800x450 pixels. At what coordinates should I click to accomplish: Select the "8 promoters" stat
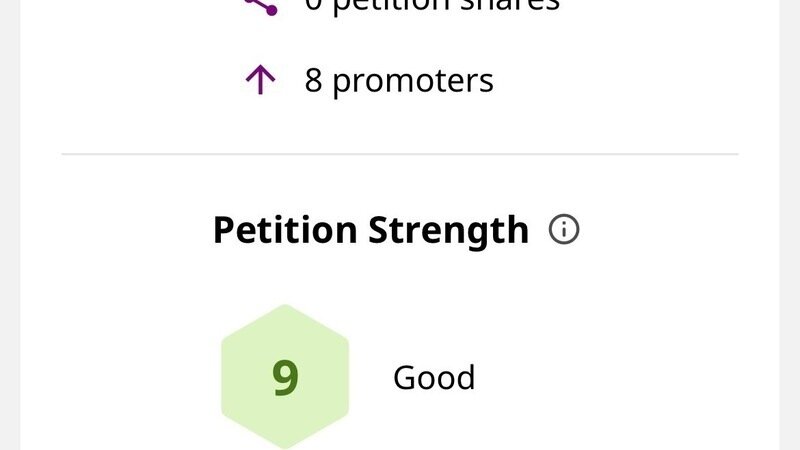point(398,80)
